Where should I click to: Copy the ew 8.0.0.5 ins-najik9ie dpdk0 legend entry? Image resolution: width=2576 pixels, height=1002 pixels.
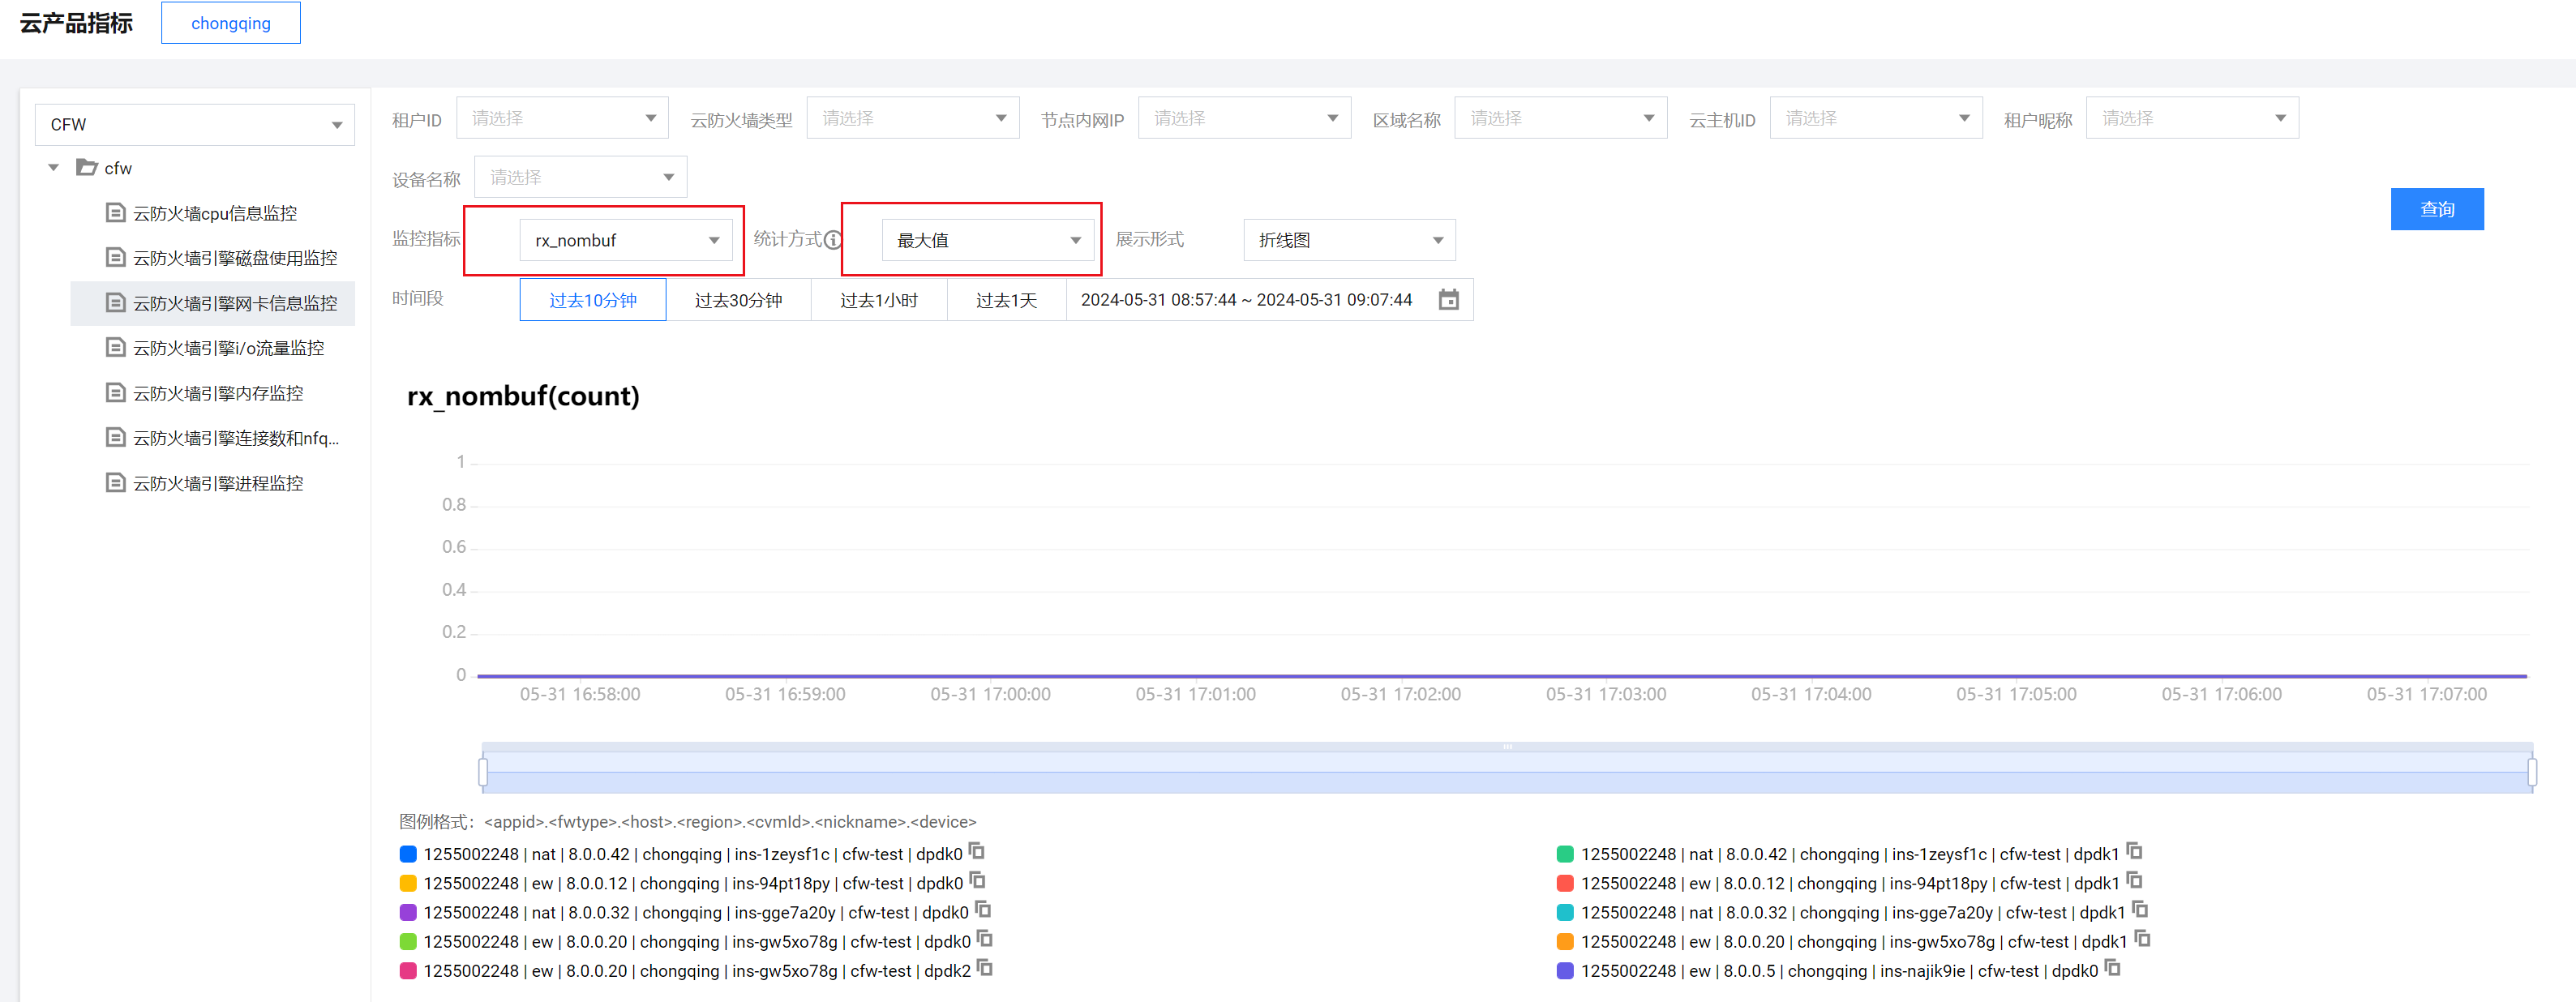pos(2112,969)
